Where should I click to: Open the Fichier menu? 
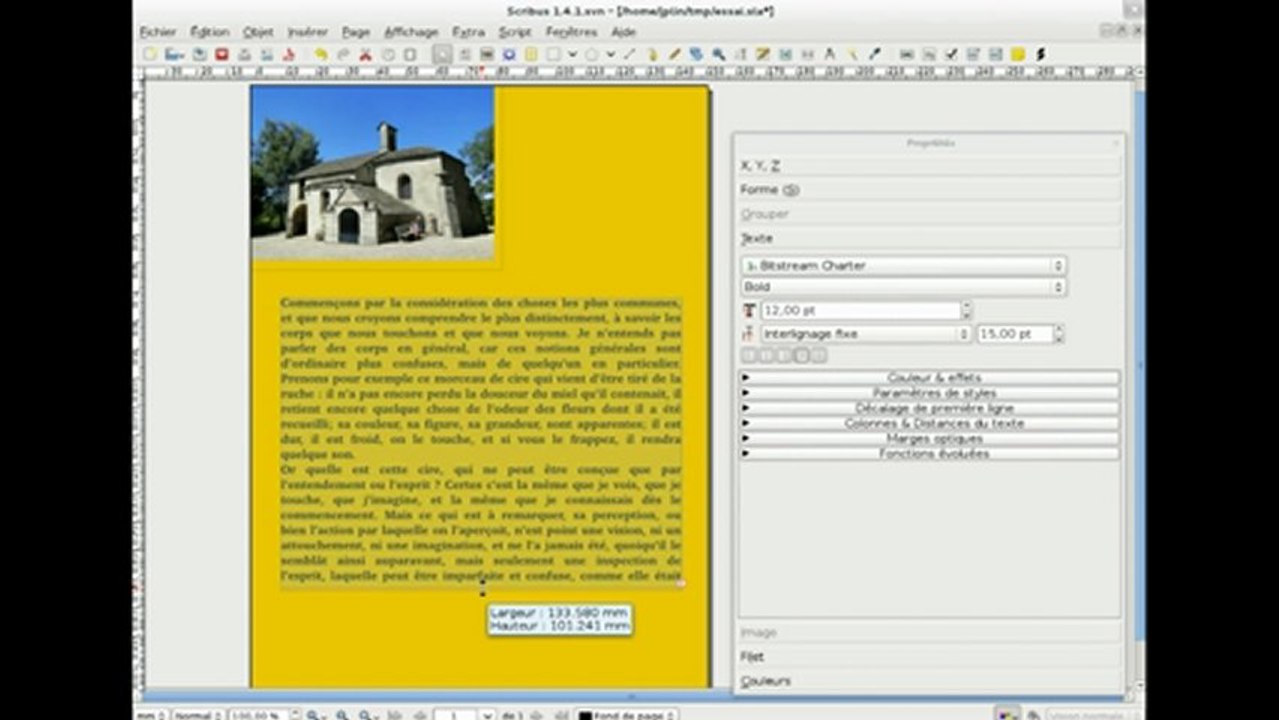click(158, 32)
